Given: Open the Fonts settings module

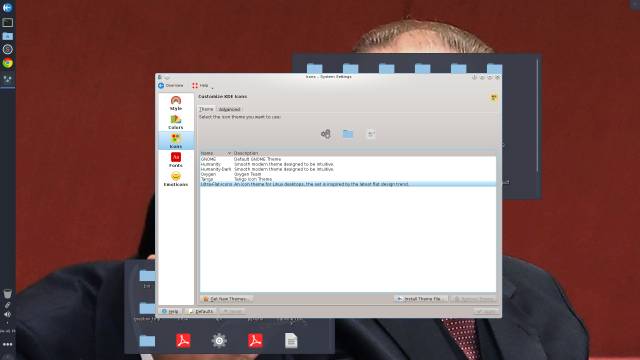Looking at the screenshot, I should 176,160.
